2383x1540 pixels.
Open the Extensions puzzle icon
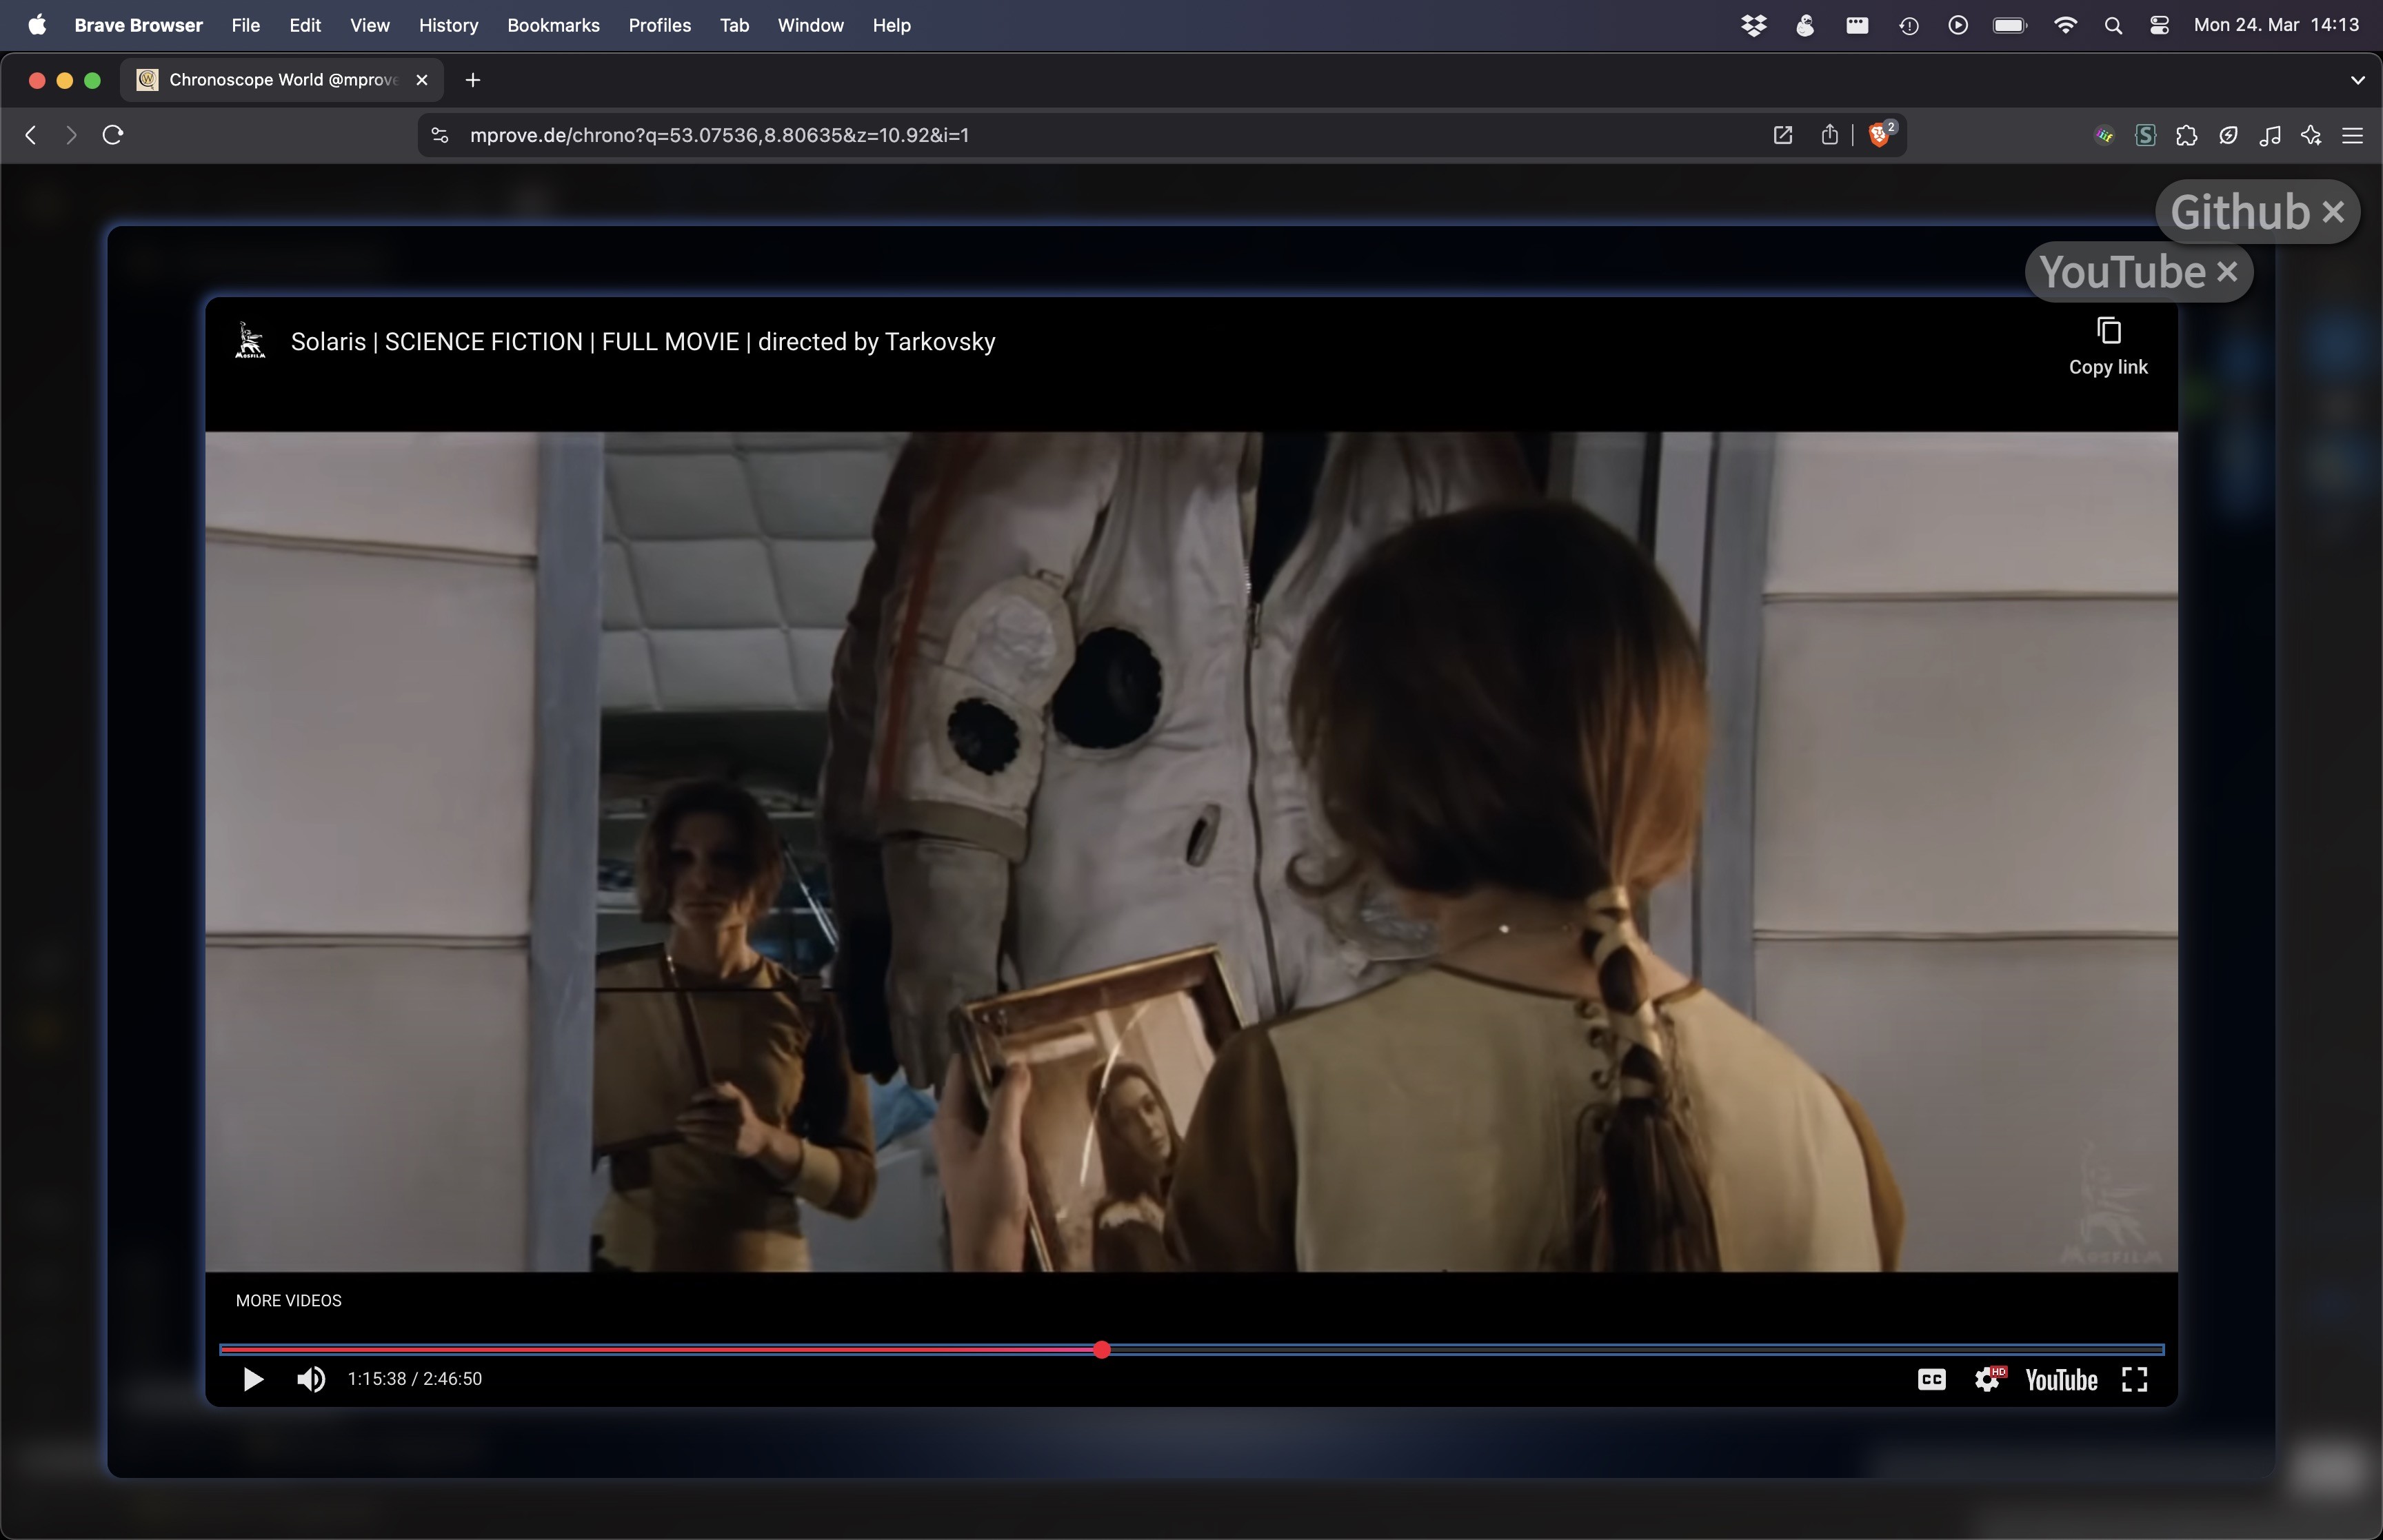(x=2186, y=135)
